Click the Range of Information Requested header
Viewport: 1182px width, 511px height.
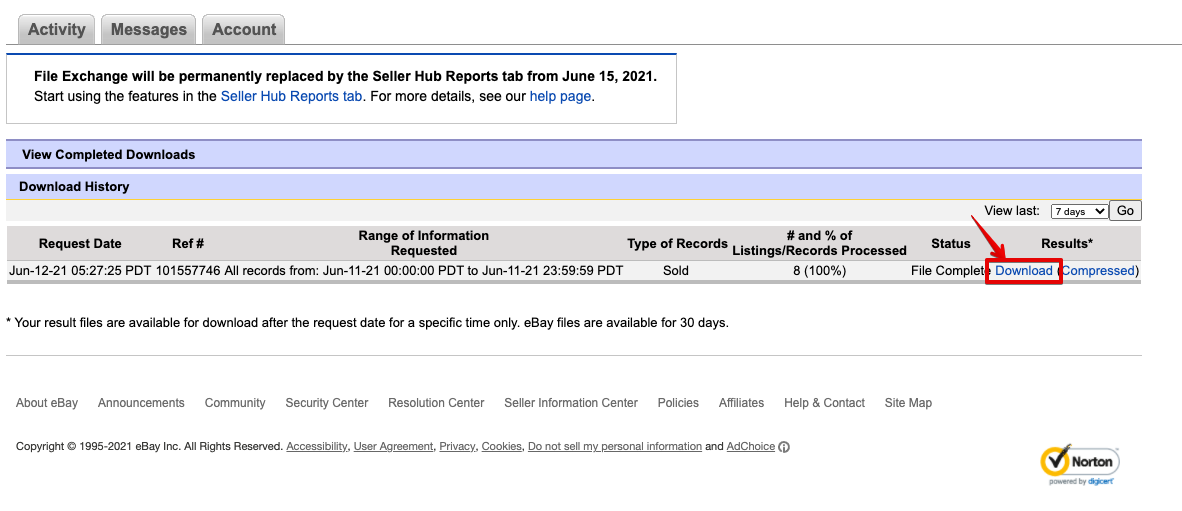[424, 243]
